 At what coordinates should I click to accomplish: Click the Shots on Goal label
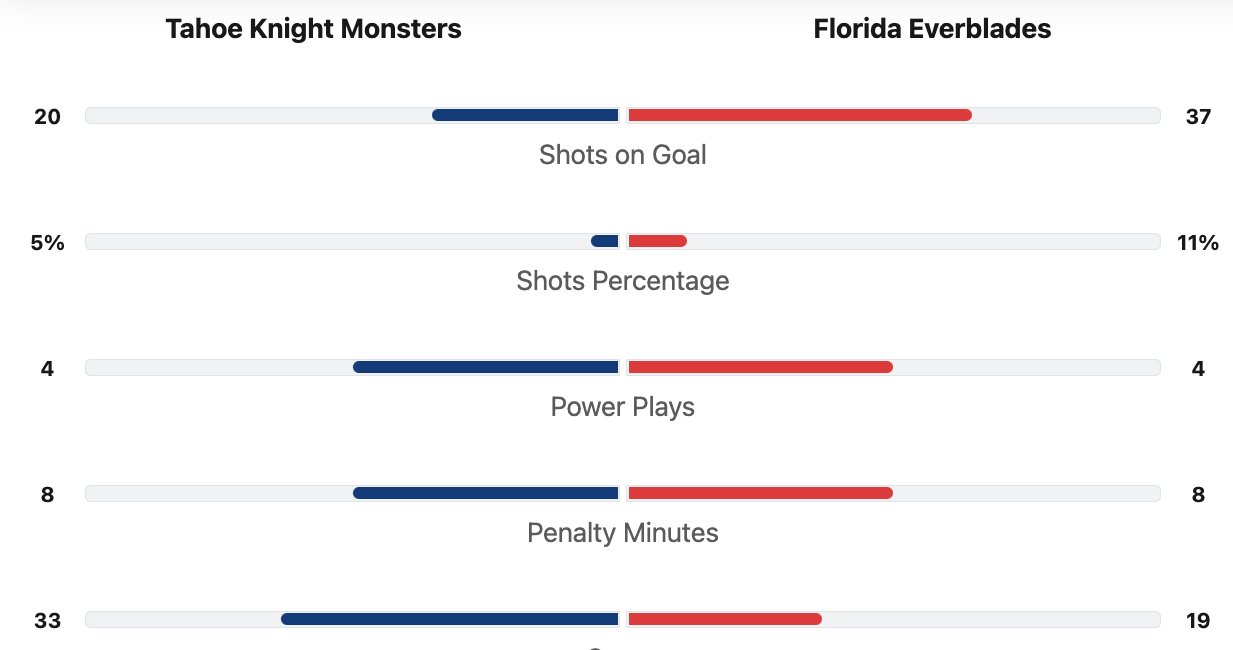point(622,155)
